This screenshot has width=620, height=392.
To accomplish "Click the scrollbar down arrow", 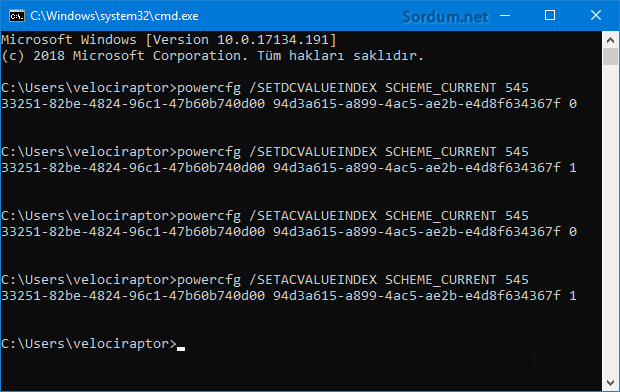I will [x=611, y=383].
